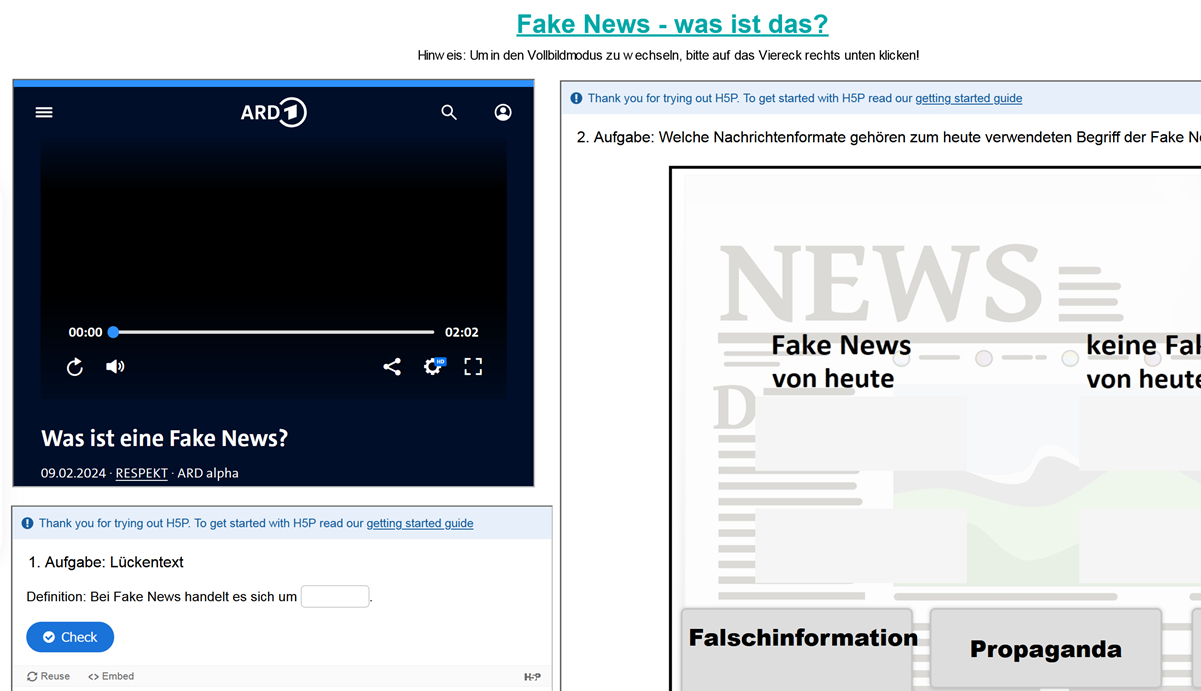Restart the video with replay icon
This screenshot has width=1201, height=691.
pos(75,367)
